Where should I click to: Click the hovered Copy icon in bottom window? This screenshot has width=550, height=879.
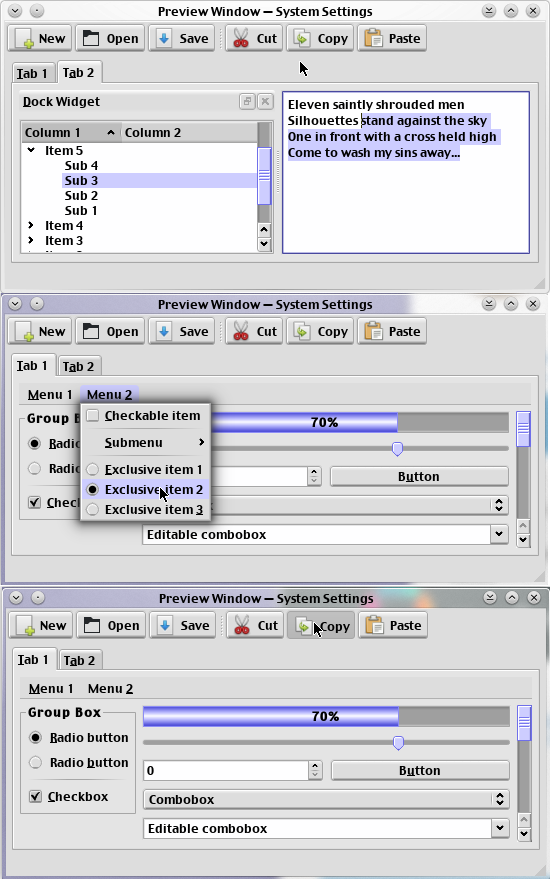303,626
